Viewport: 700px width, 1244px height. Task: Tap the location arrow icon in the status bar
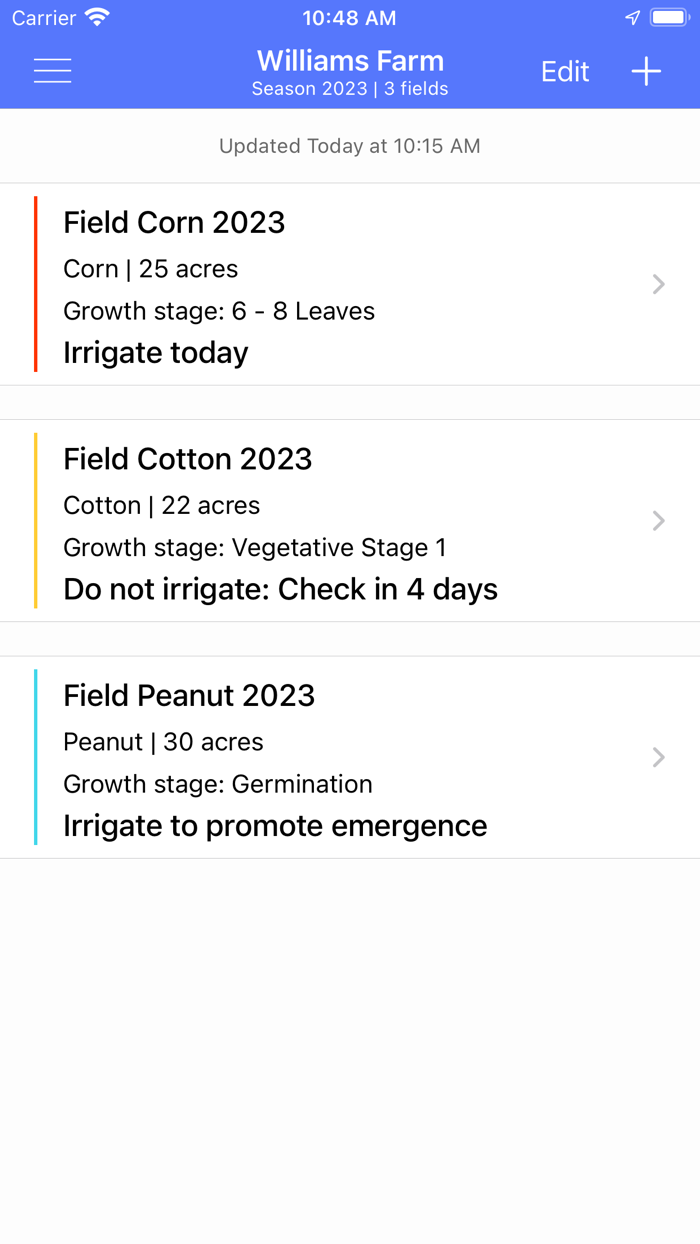(631, 16)
